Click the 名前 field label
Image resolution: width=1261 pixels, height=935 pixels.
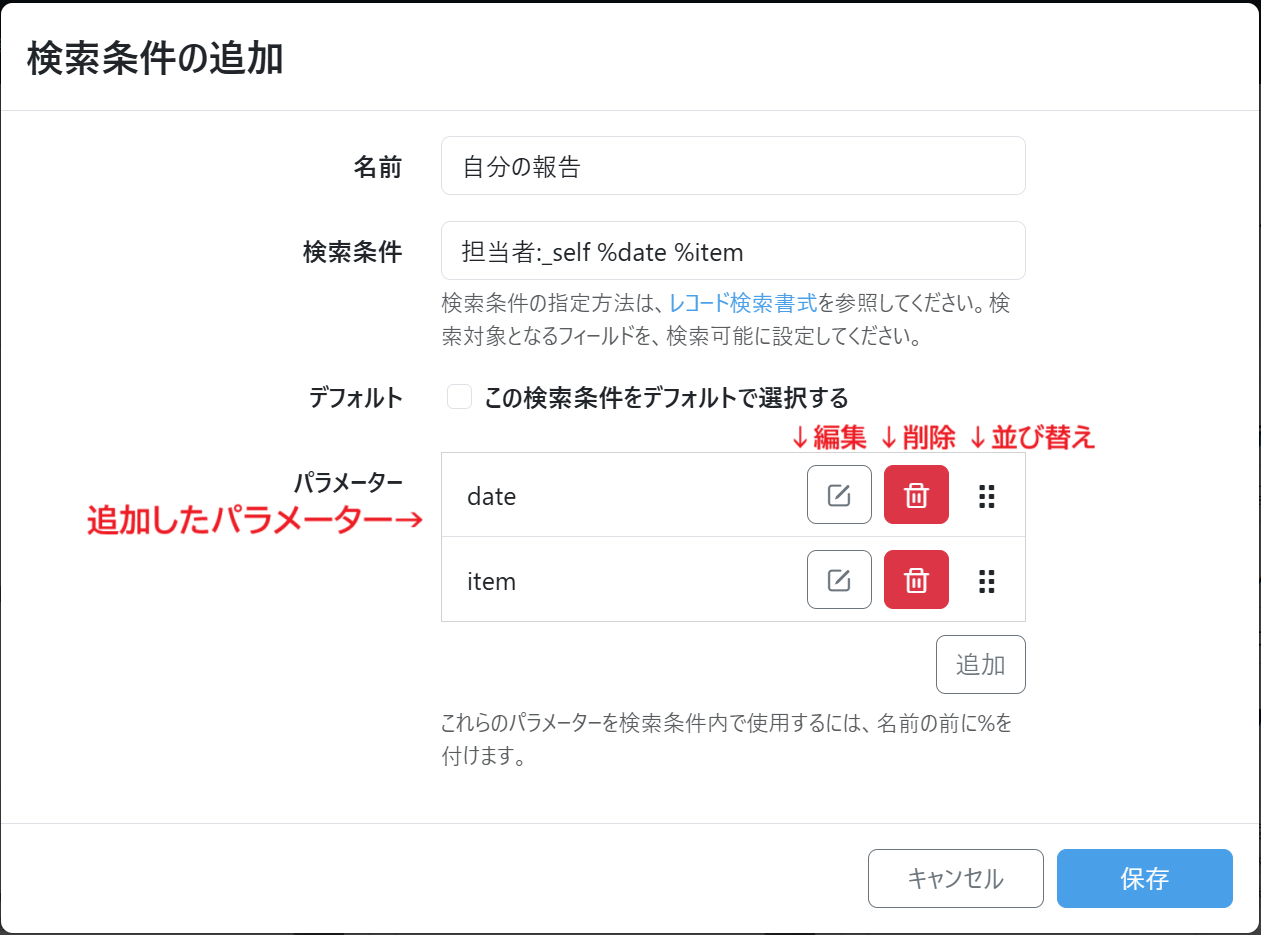378,167
